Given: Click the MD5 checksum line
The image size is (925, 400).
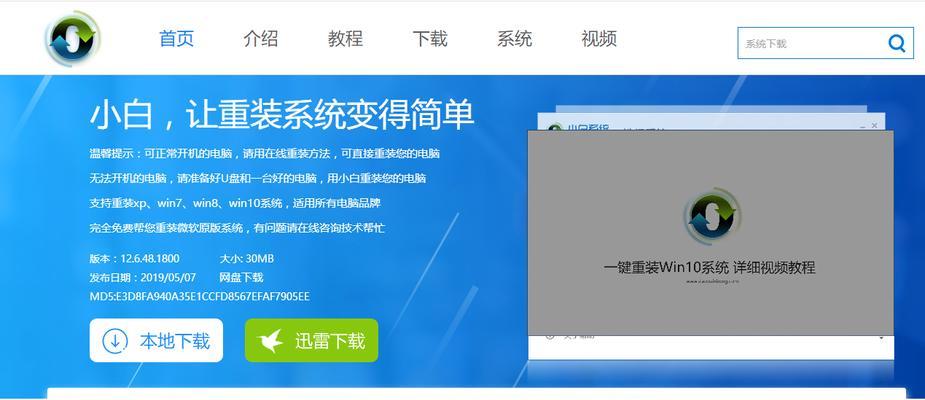Looking at the screenshot, I should point(199,296).
